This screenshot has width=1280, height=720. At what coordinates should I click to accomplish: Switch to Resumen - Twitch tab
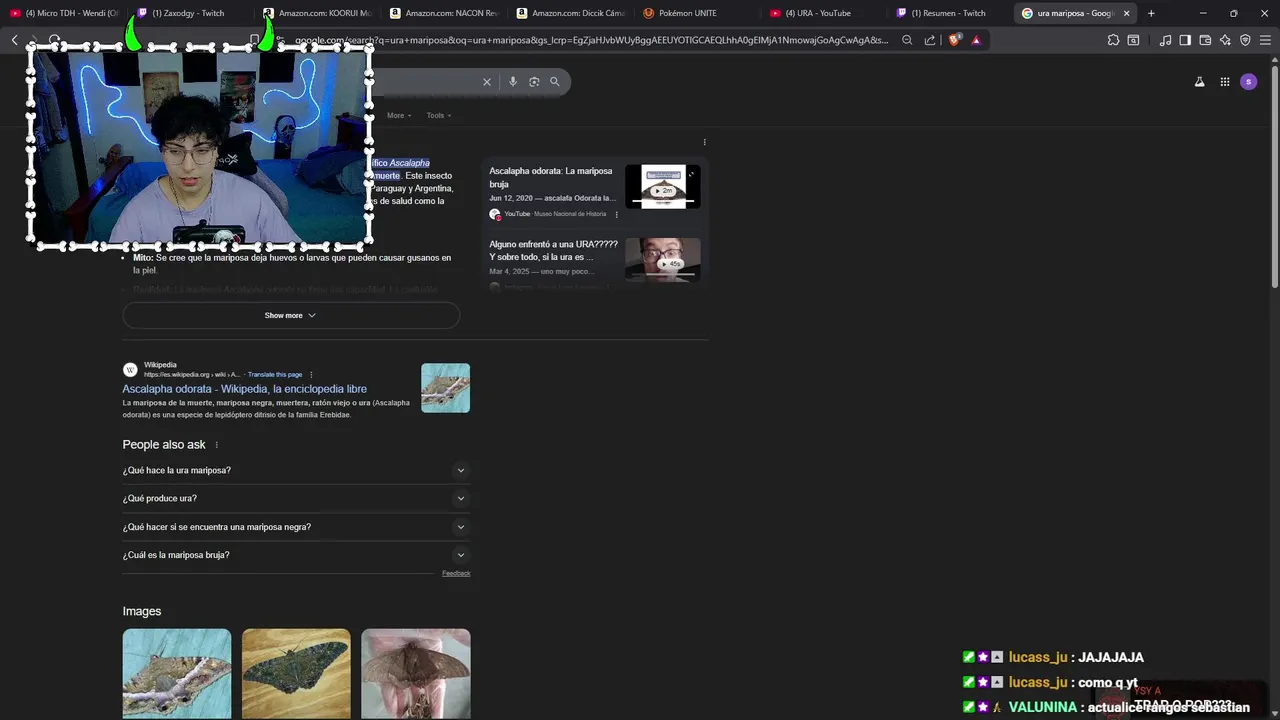[x=952, y=13]
